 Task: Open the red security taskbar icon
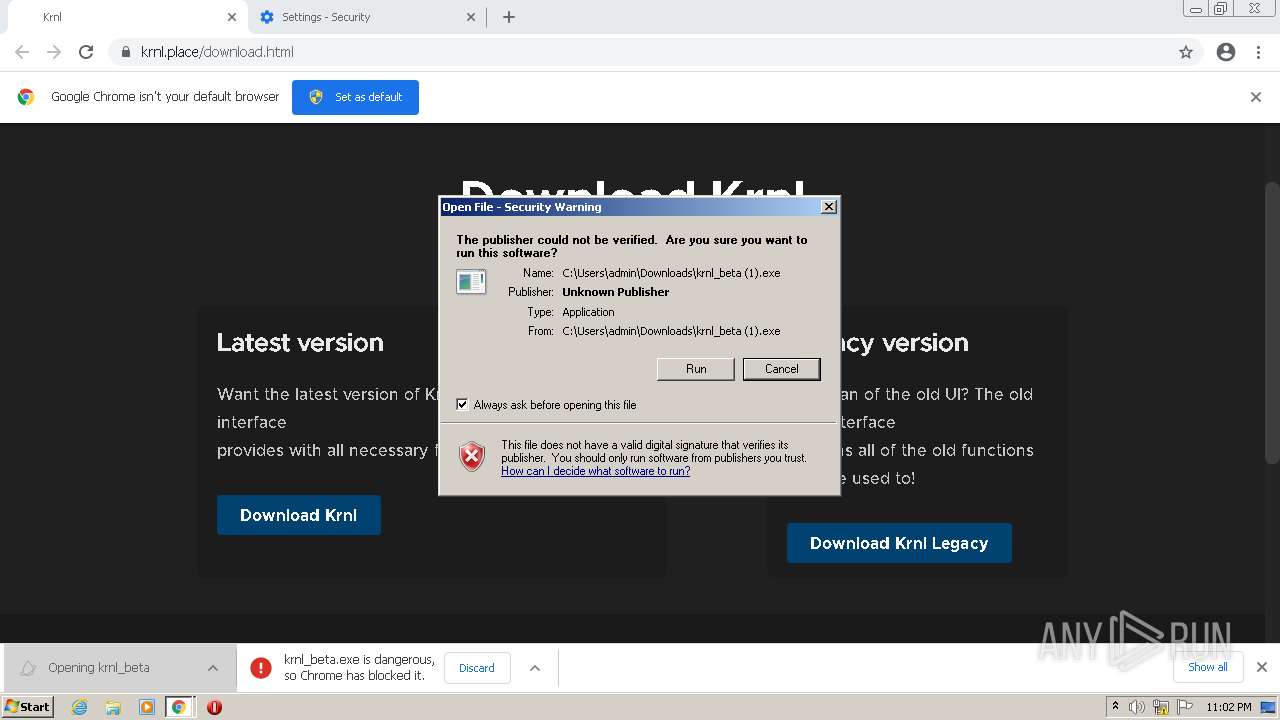(x=214, y=707)
